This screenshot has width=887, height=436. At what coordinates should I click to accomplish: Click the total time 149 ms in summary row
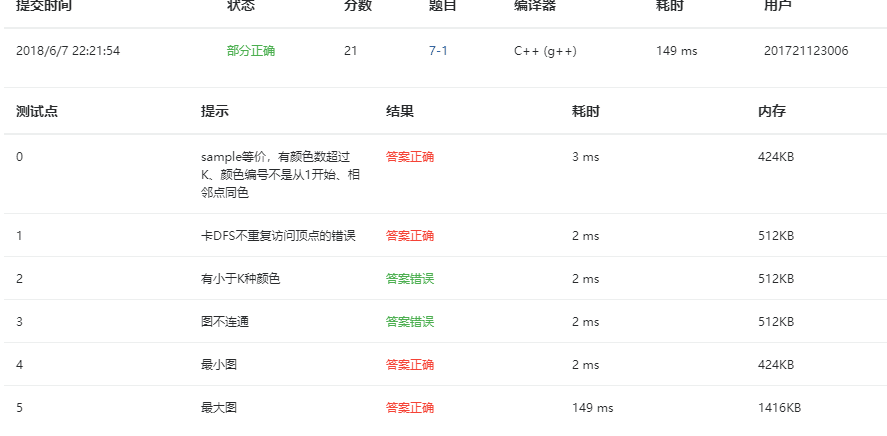coord(677,51)
